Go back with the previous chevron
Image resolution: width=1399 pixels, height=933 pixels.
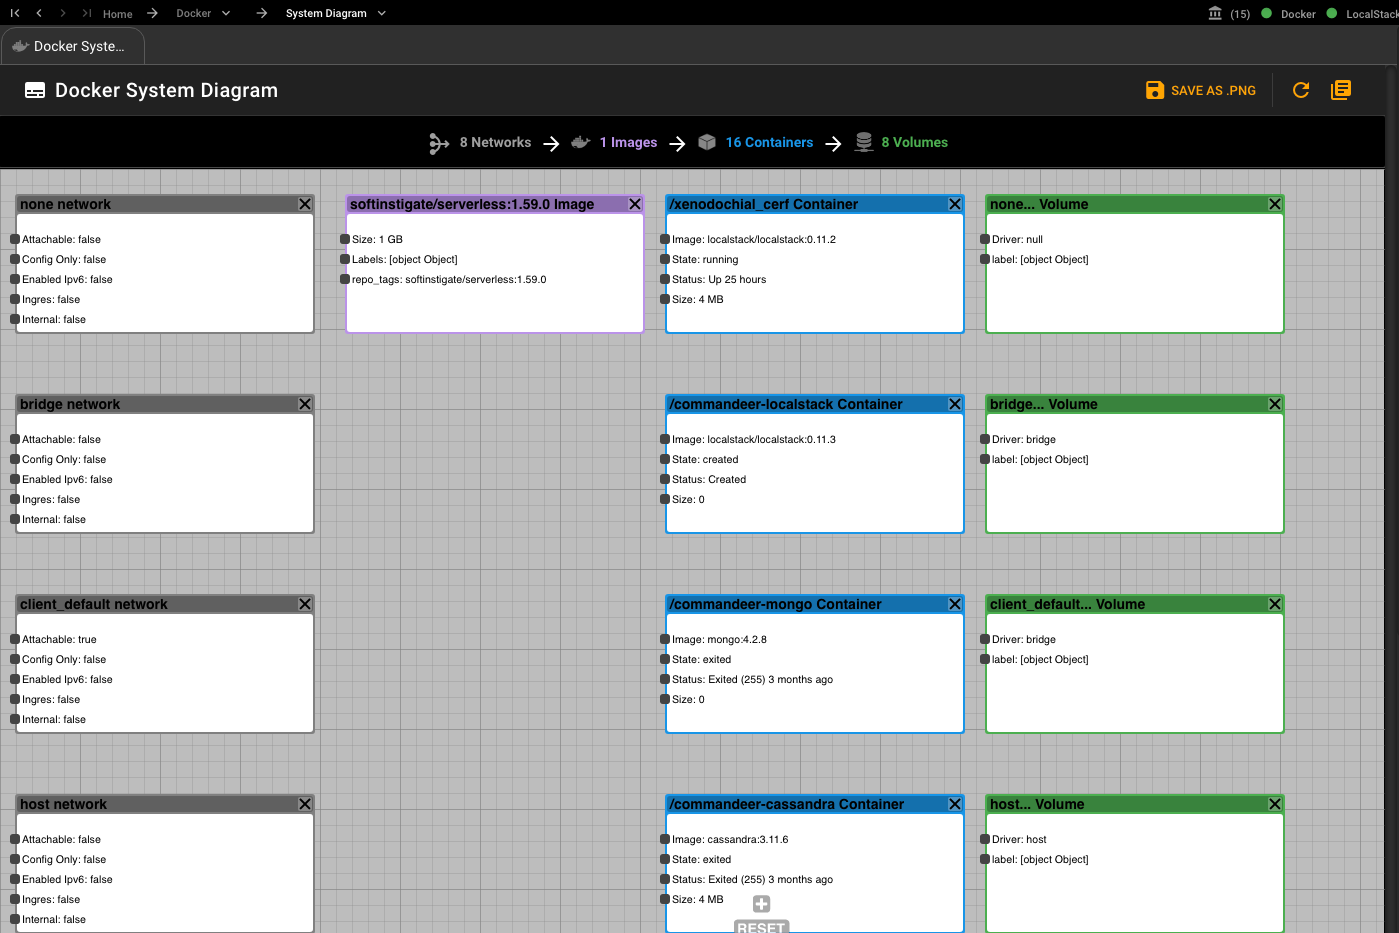click(39, 13)
